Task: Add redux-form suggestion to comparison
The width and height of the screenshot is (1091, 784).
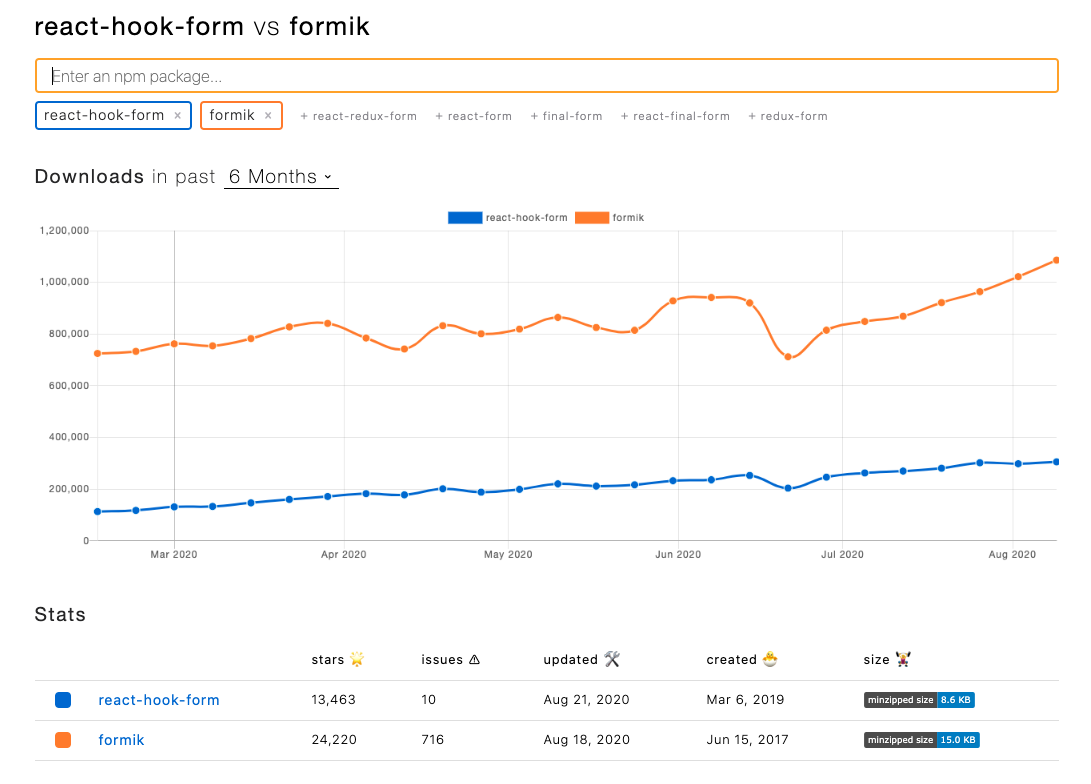Action: [788, 116]
